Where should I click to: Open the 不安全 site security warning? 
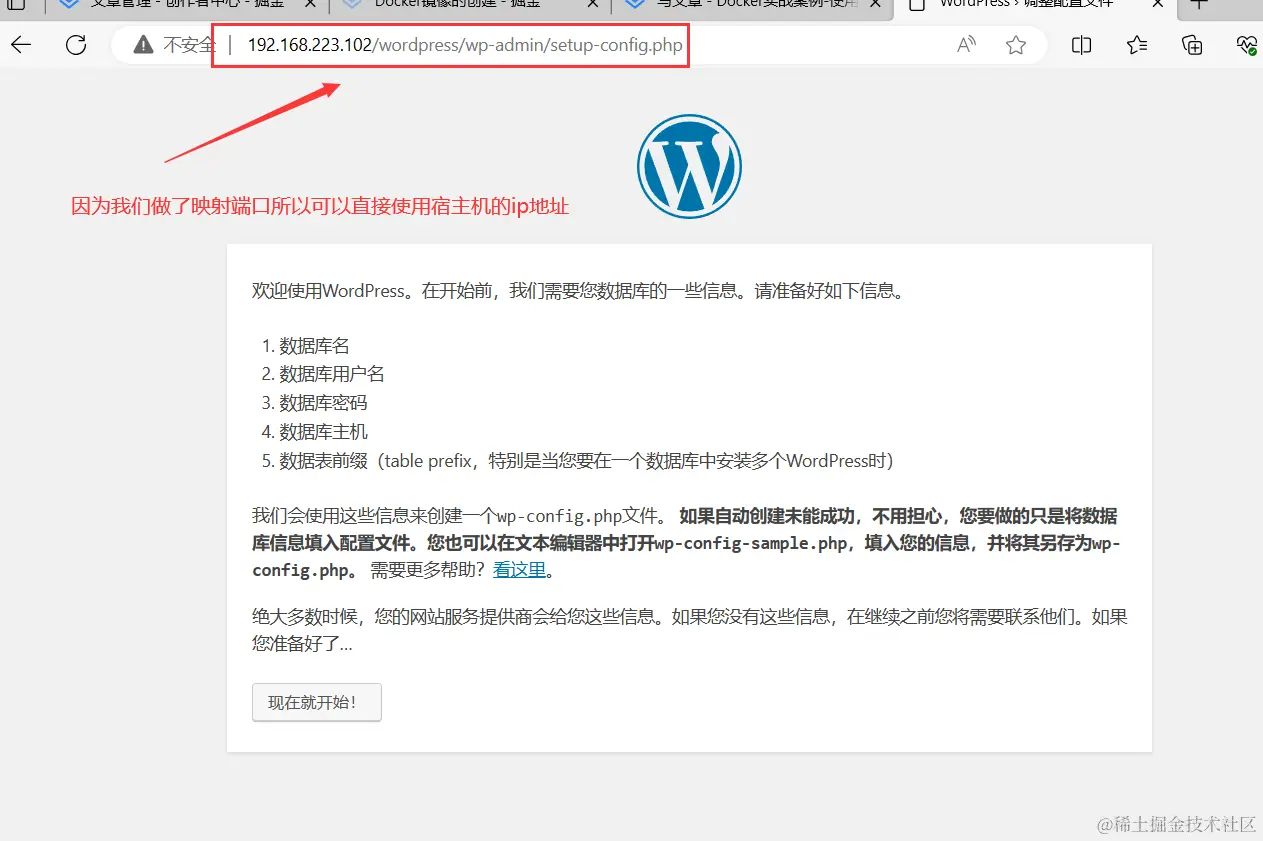(x=174, y=45)
